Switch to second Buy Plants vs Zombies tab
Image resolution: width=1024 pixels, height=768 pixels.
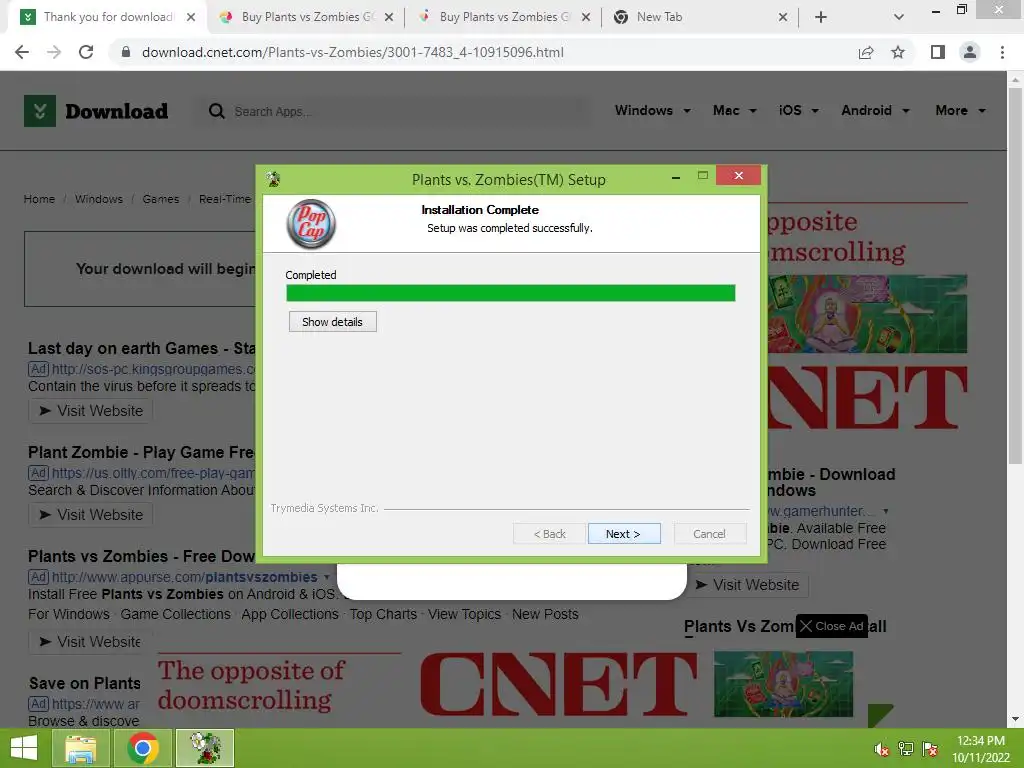(x=305, y=17)
